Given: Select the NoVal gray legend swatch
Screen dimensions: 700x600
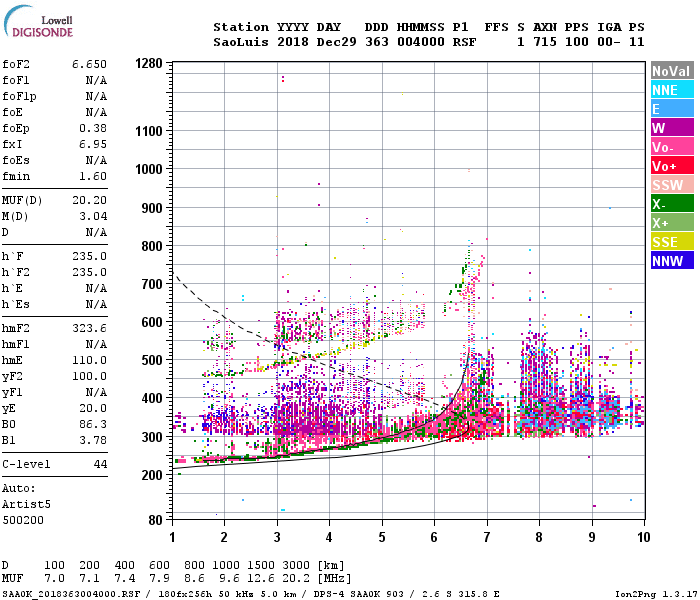Looking at the screenshot, I should tap(672, 71).
